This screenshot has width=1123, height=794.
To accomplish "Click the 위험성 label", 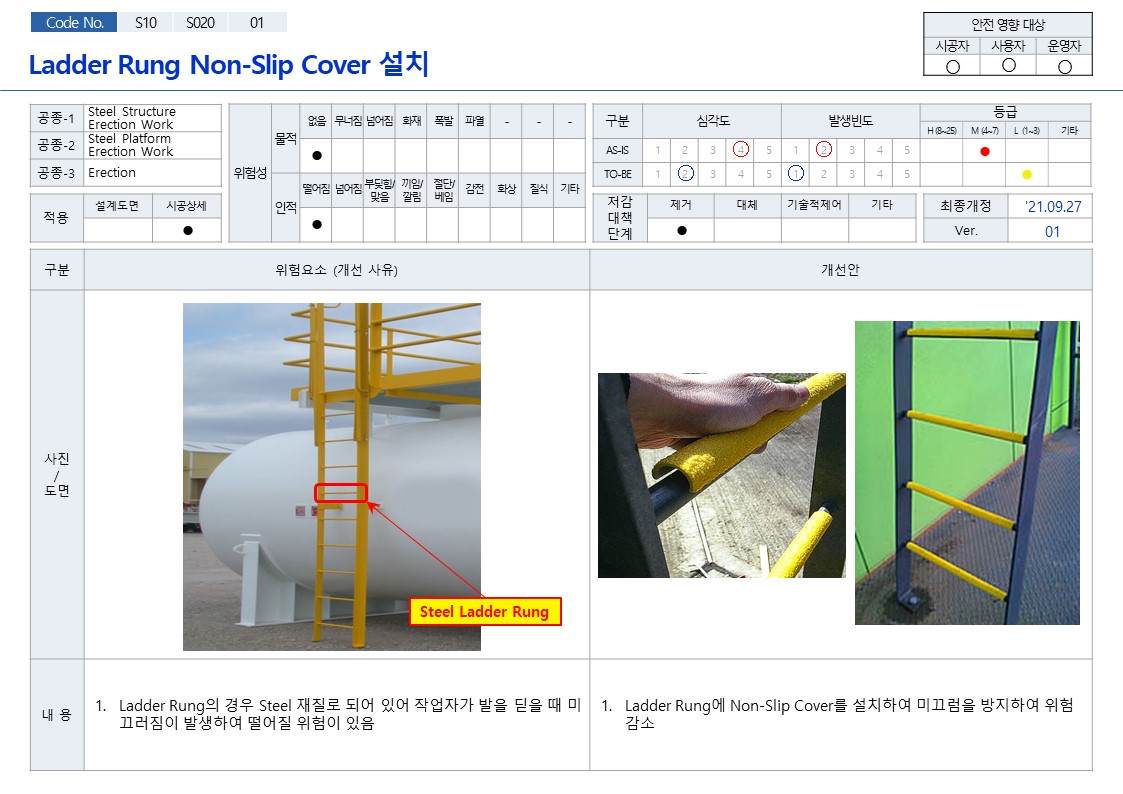I will point(250,173).
